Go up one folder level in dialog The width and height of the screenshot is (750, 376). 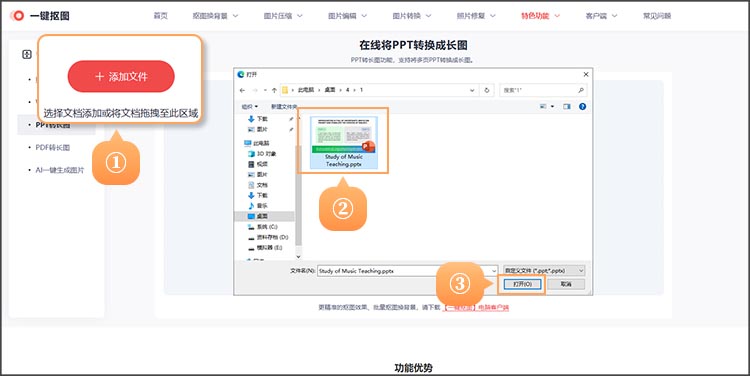tap(274, 90)
